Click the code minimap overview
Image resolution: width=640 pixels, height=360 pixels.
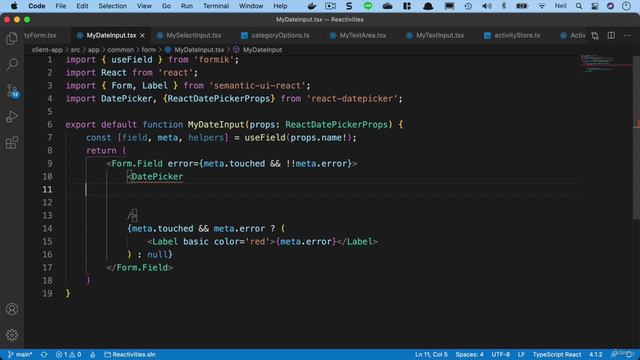pyautogui.click(x=605, y=63)
